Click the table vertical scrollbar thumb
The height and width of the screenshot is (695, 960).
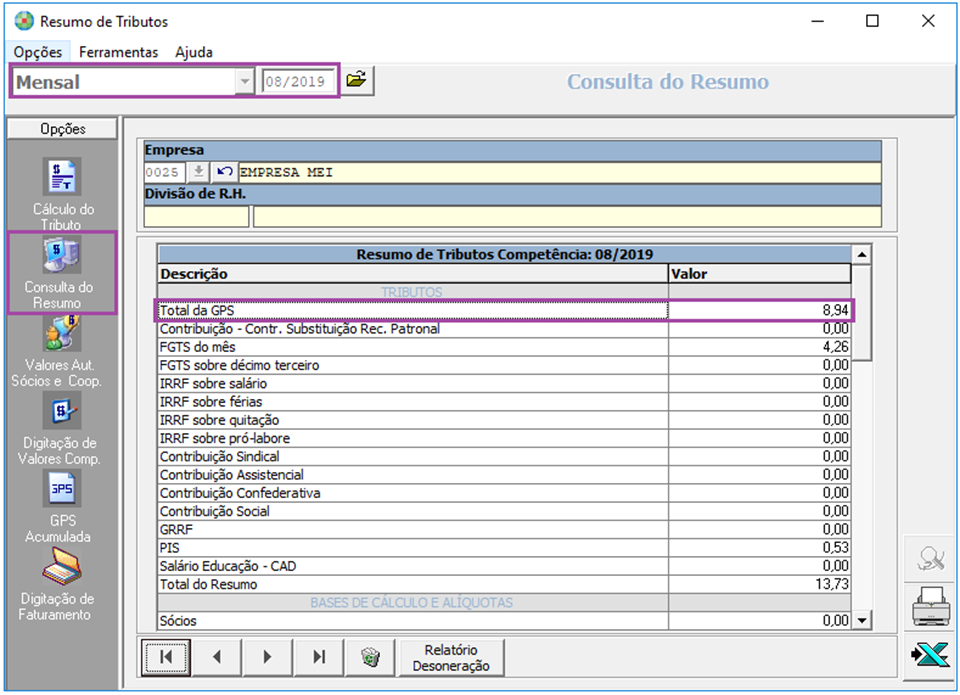click(x=861, y=312)
